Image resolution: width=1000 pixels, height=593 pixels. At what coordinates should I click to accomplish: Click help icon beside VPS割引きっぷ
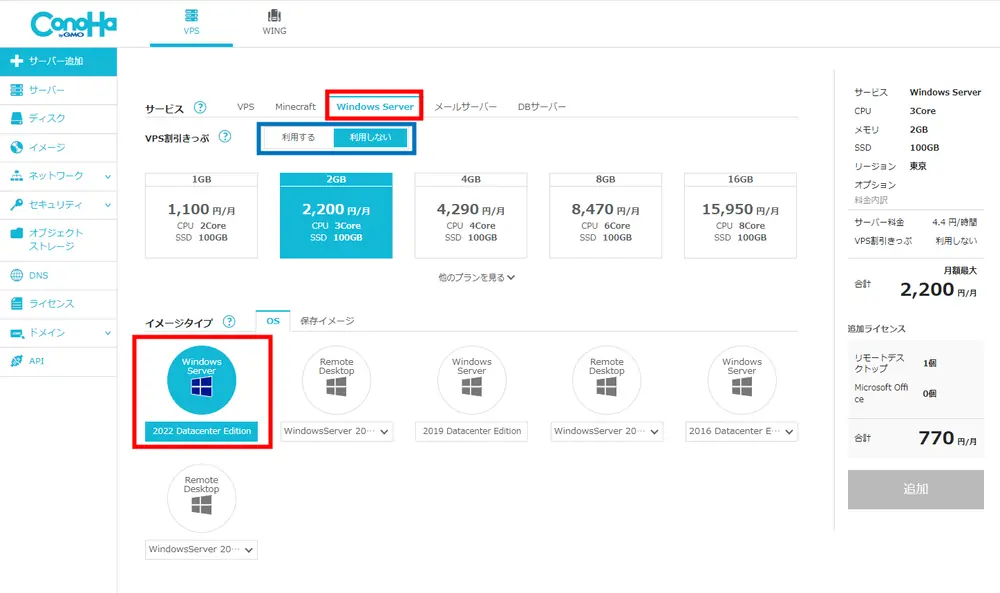(225, 137)
